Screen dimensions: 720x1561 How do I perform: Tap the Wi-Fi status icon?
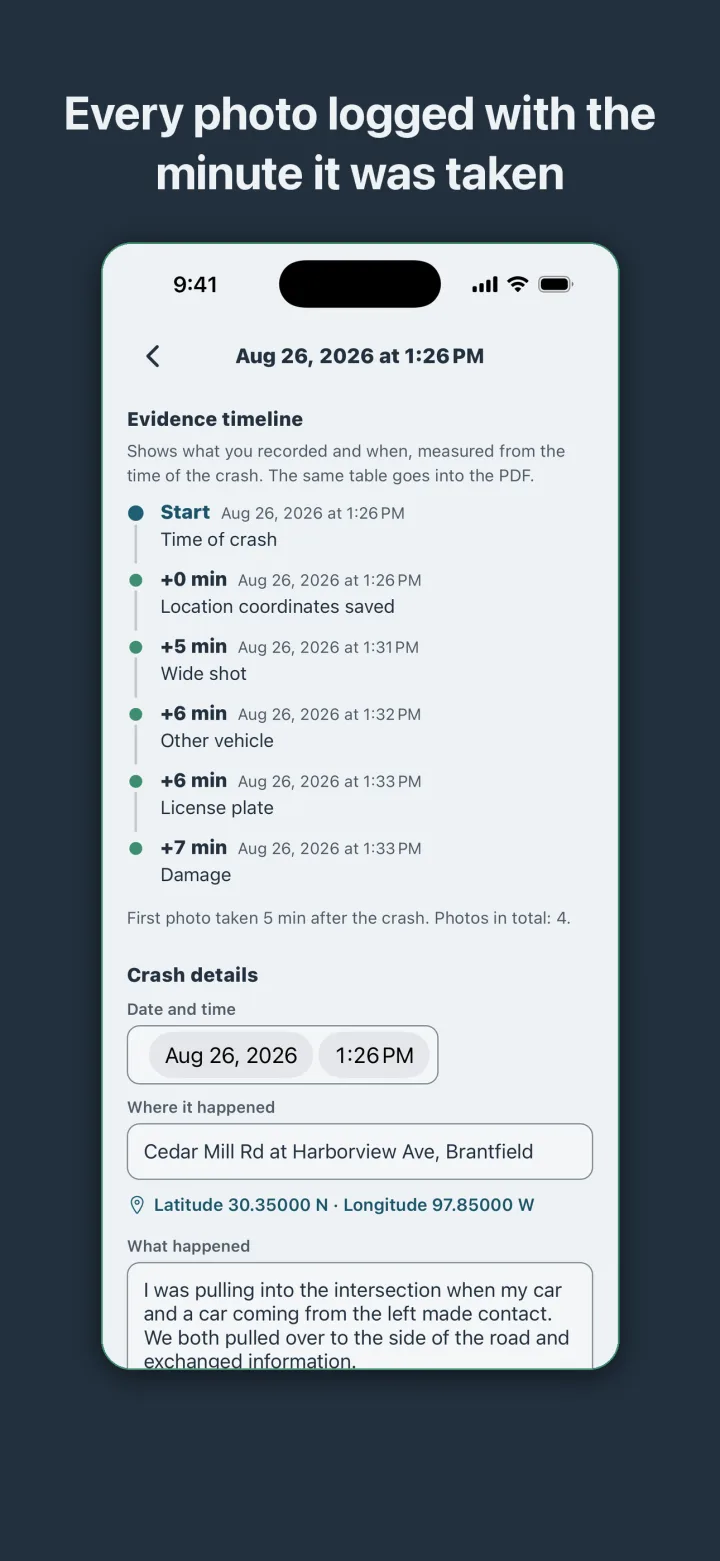(517, 284)
